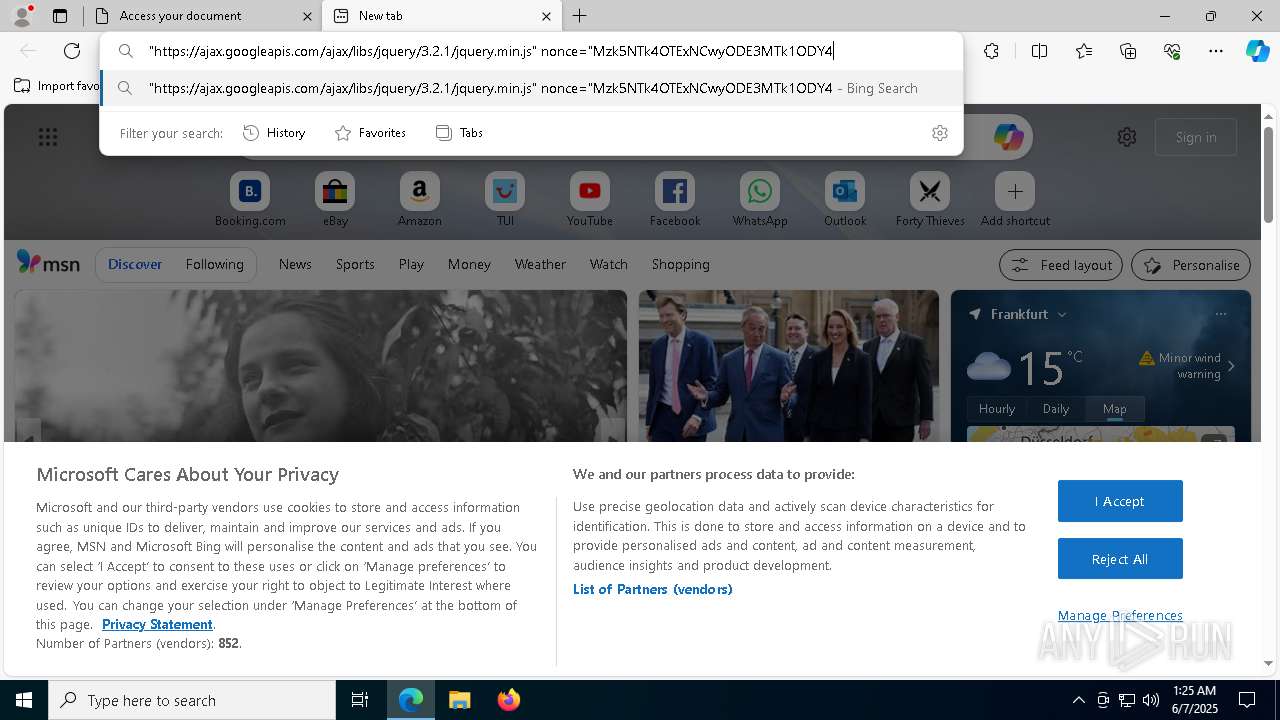Image resolution: width=1280 pixels, height=720 pixels.
Task: Open the Watch category
Action: click(x=608, y=264)
